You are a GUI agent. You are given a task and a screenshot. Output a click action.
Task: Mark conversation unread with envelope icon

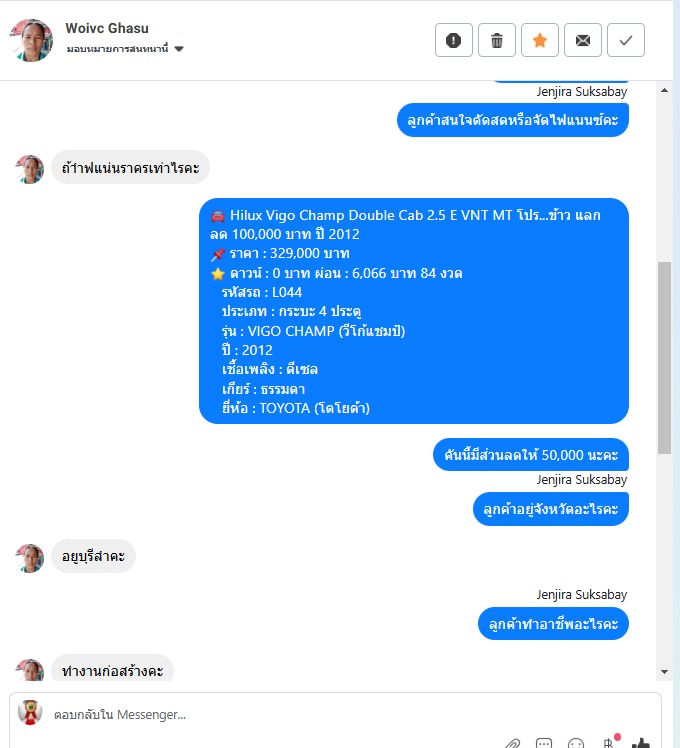[582, 40]
